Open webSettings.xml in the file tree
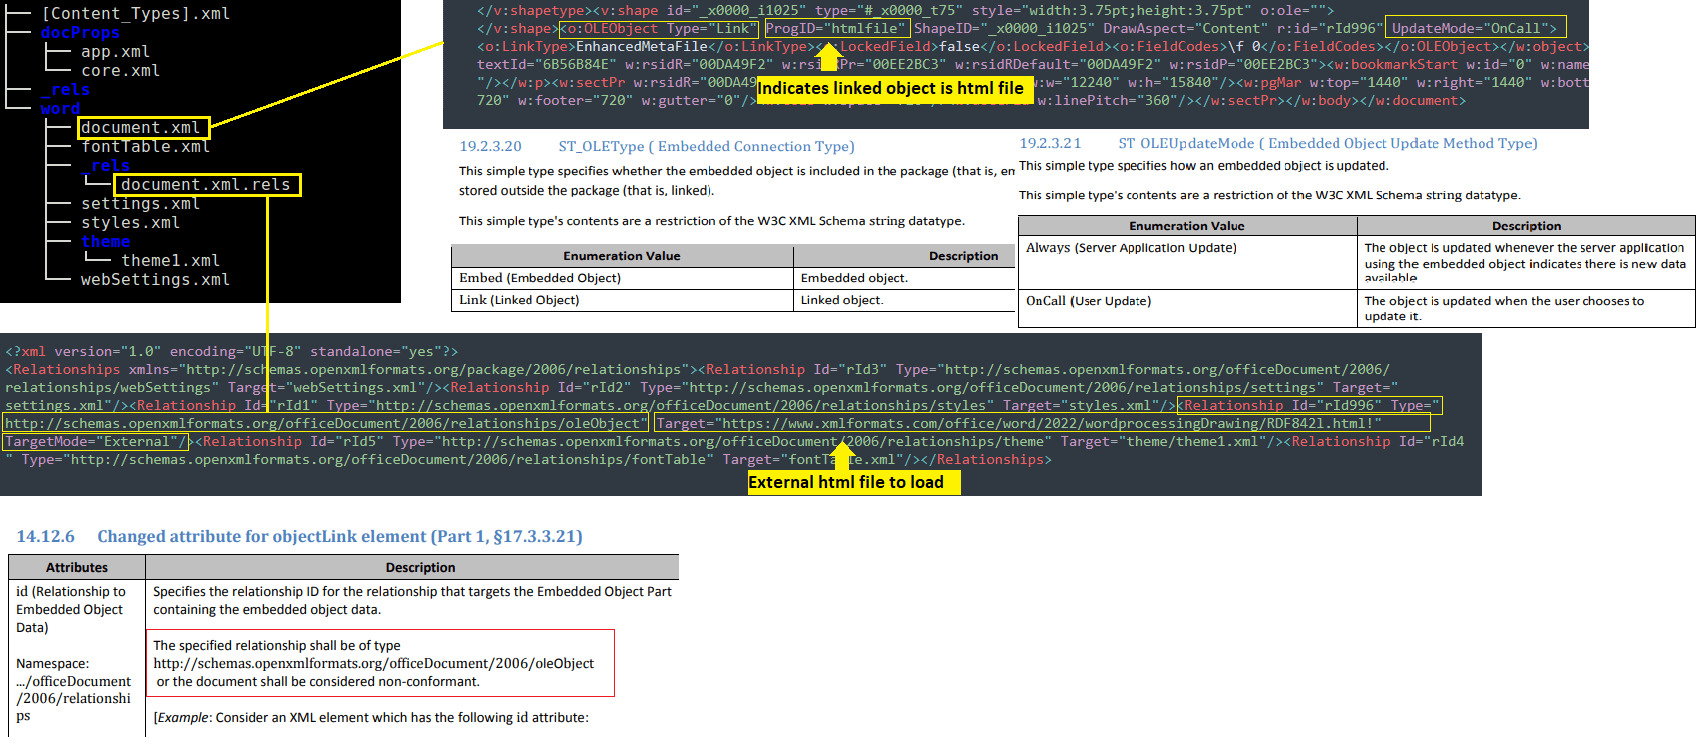Viewport: 1703px width, 754px height. point(155,280)
